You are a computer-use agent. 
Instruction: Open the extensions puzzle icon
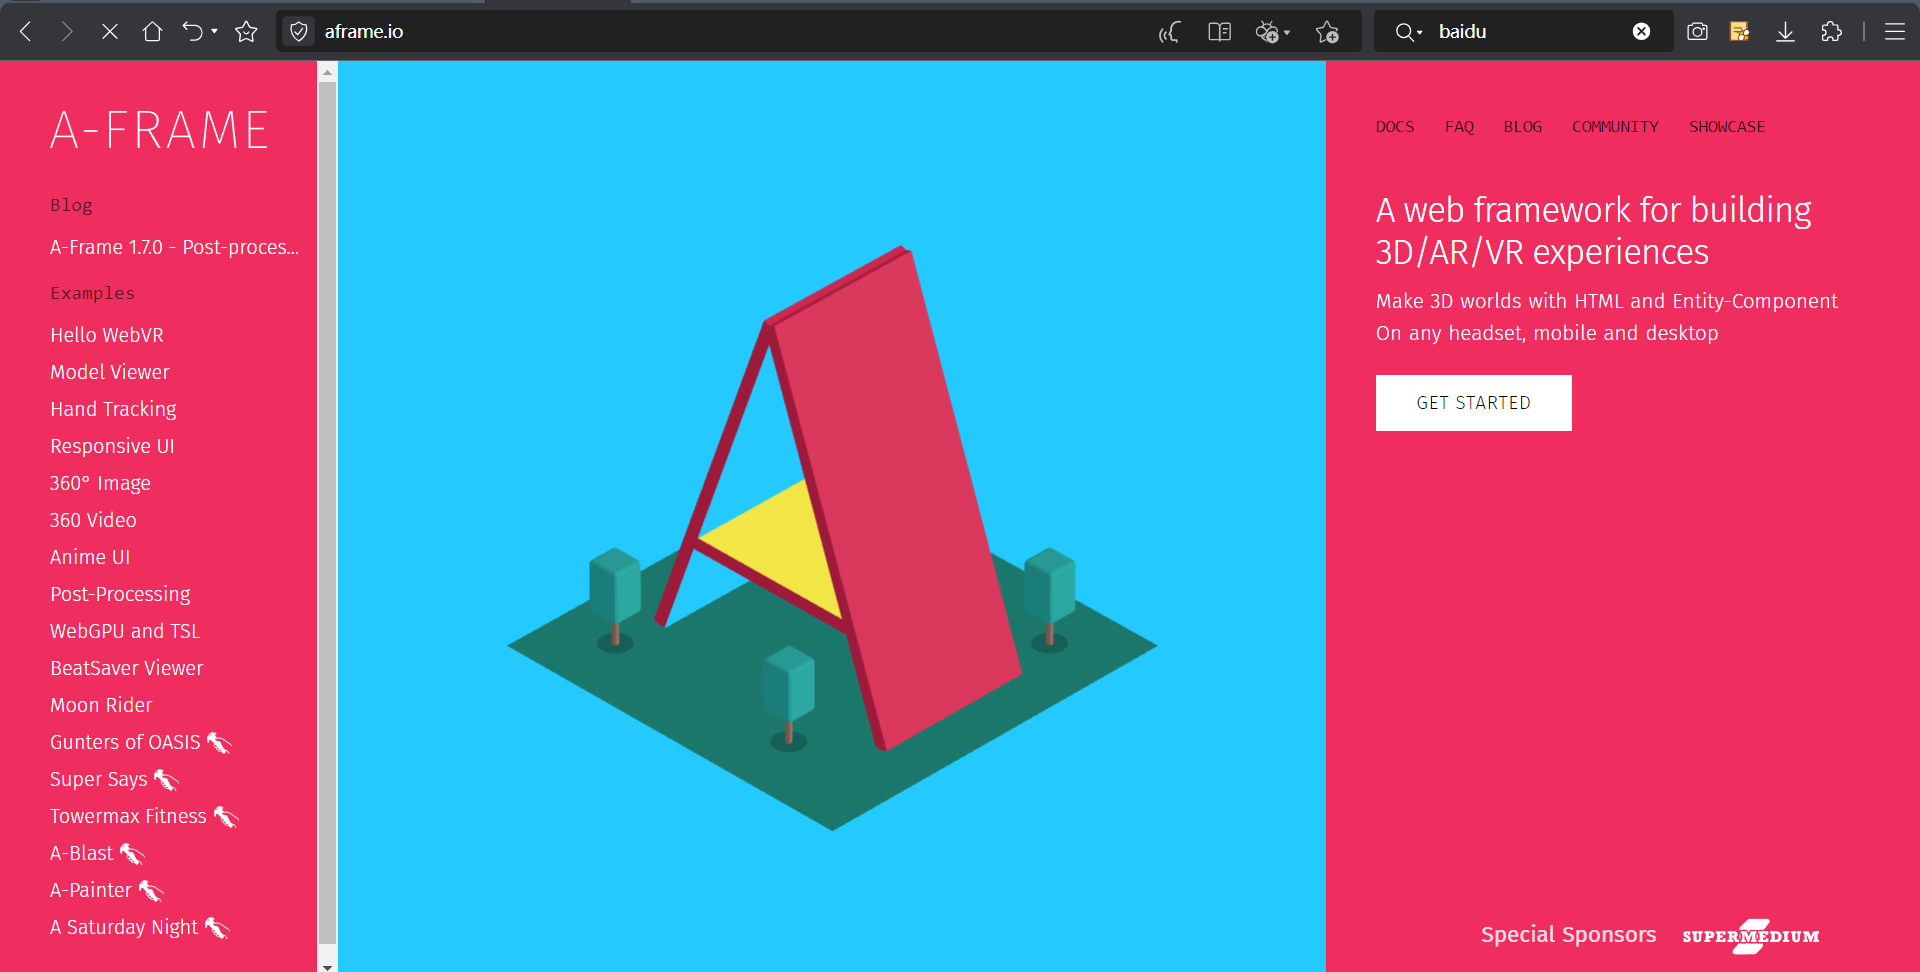click(1831, 32)
